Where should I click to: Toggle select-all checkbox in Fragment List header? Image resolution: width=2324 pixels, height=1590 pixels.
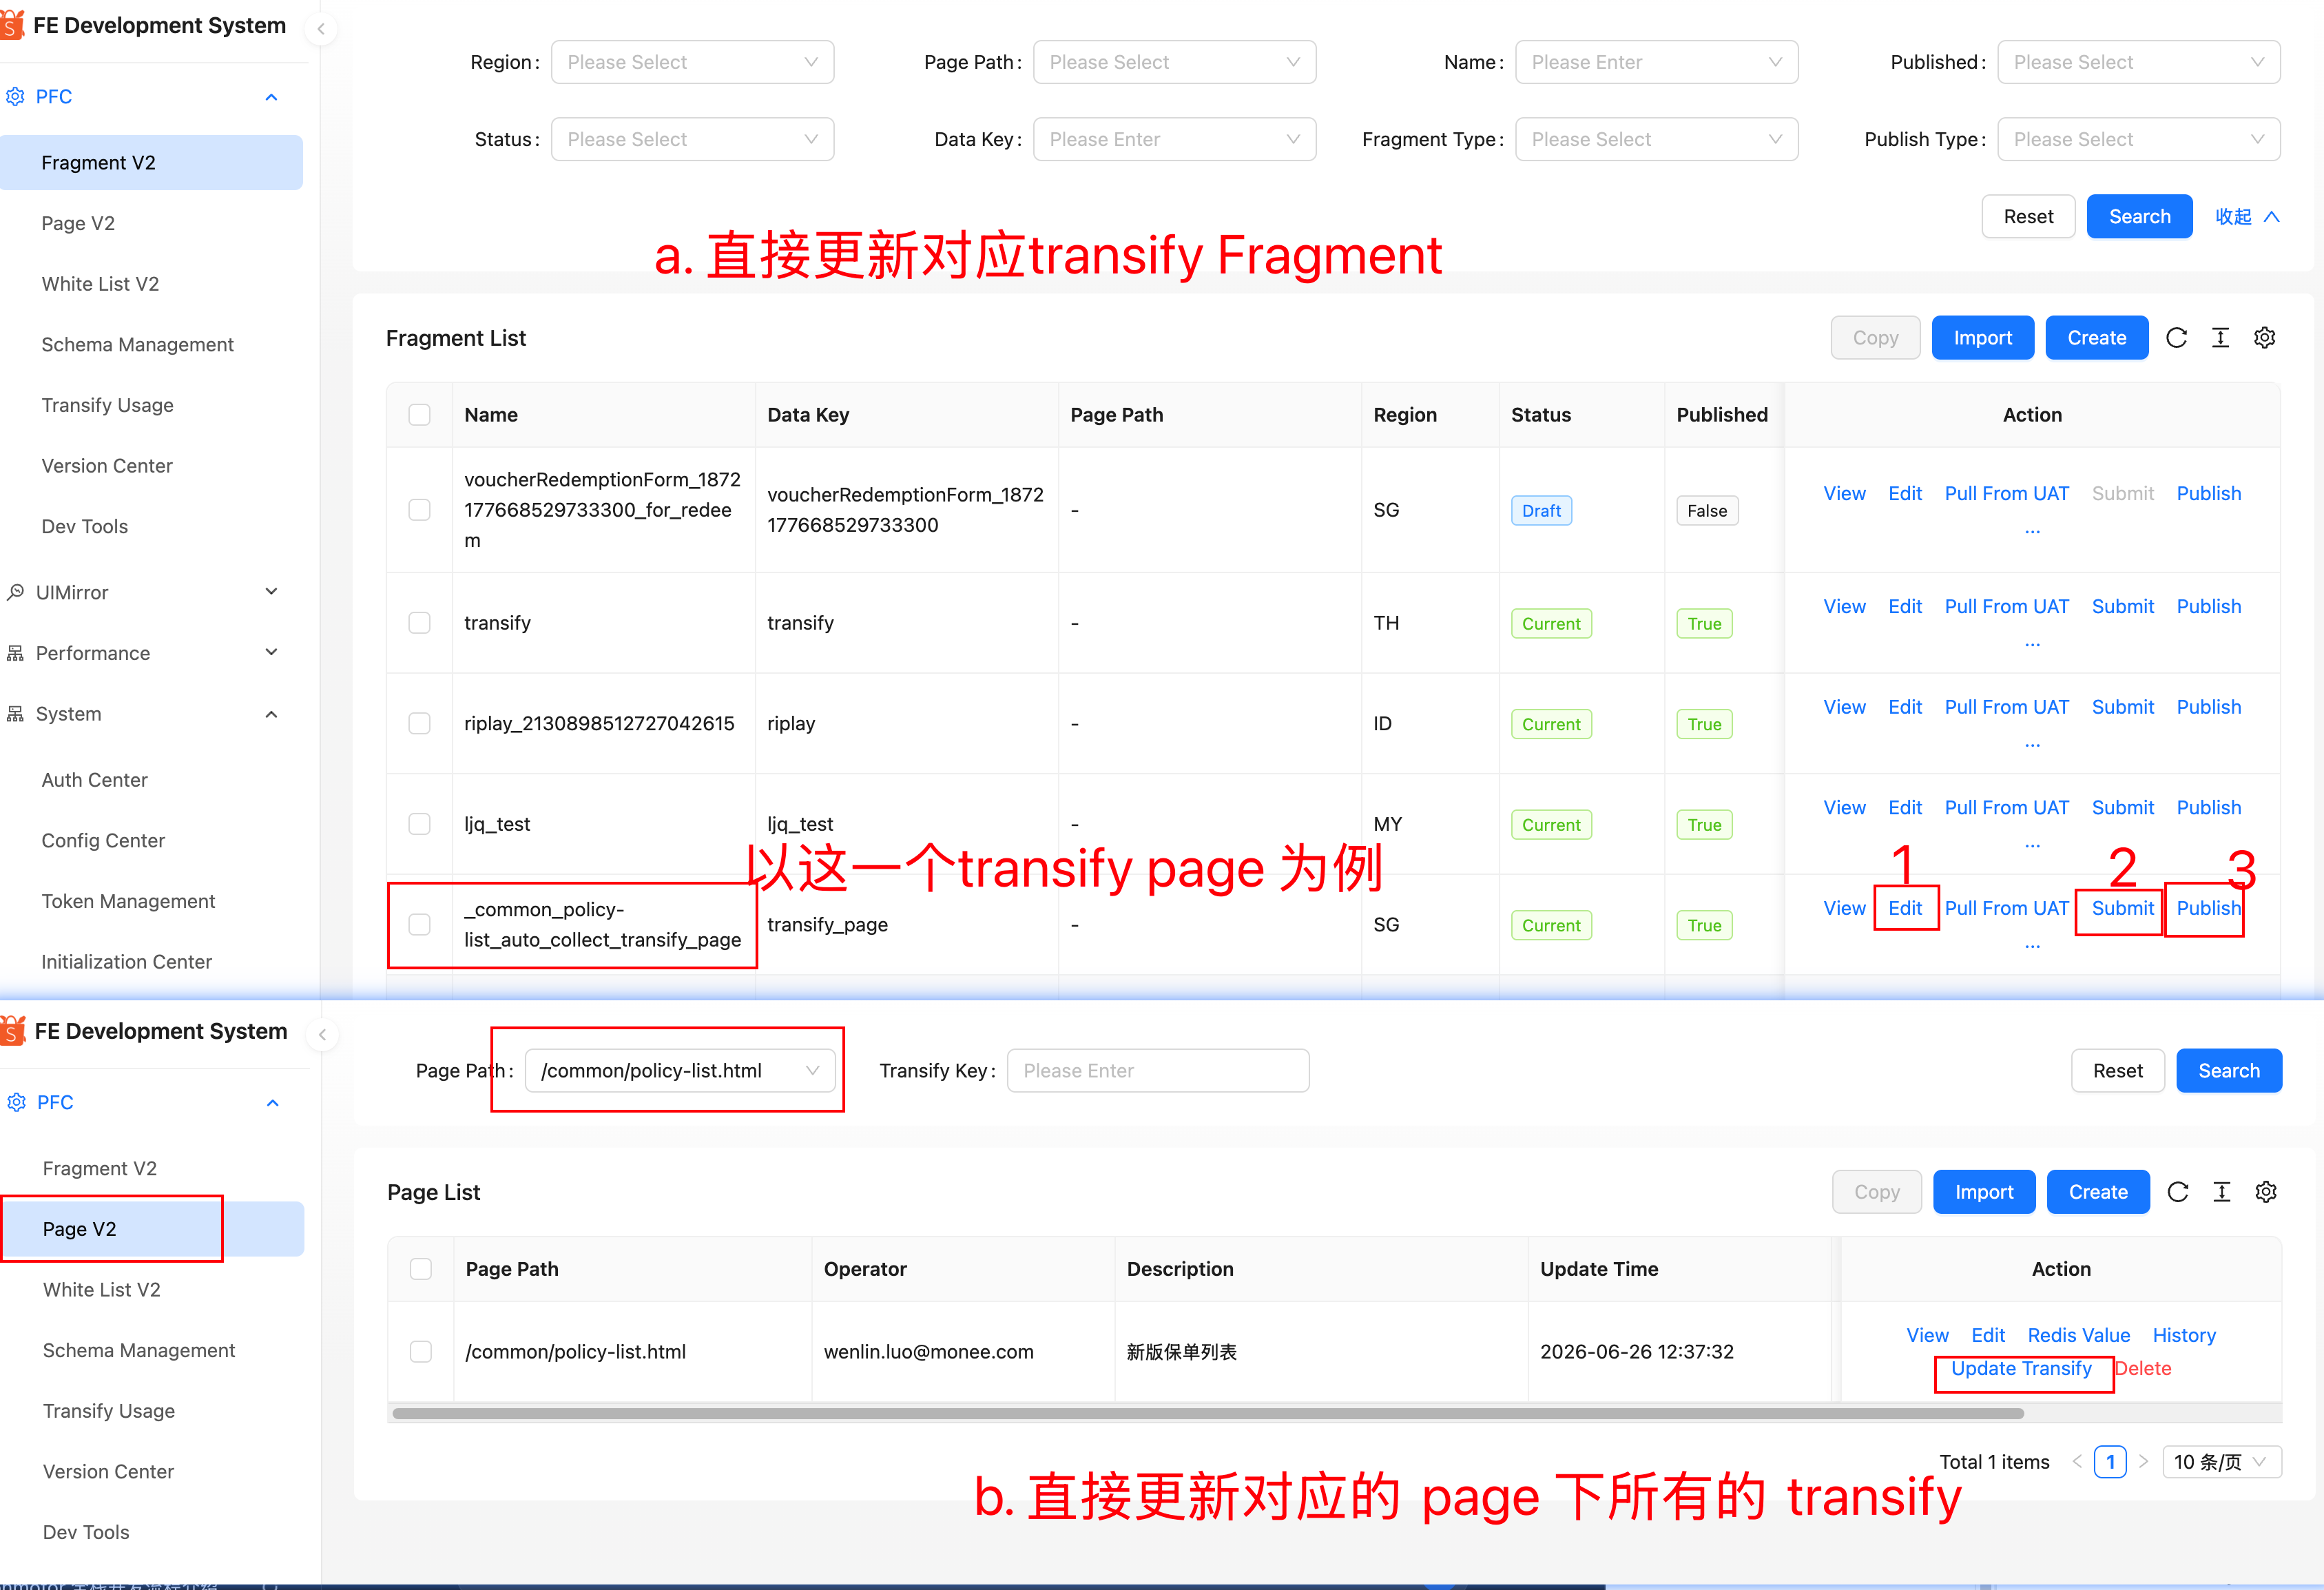(x=420, y=415)
